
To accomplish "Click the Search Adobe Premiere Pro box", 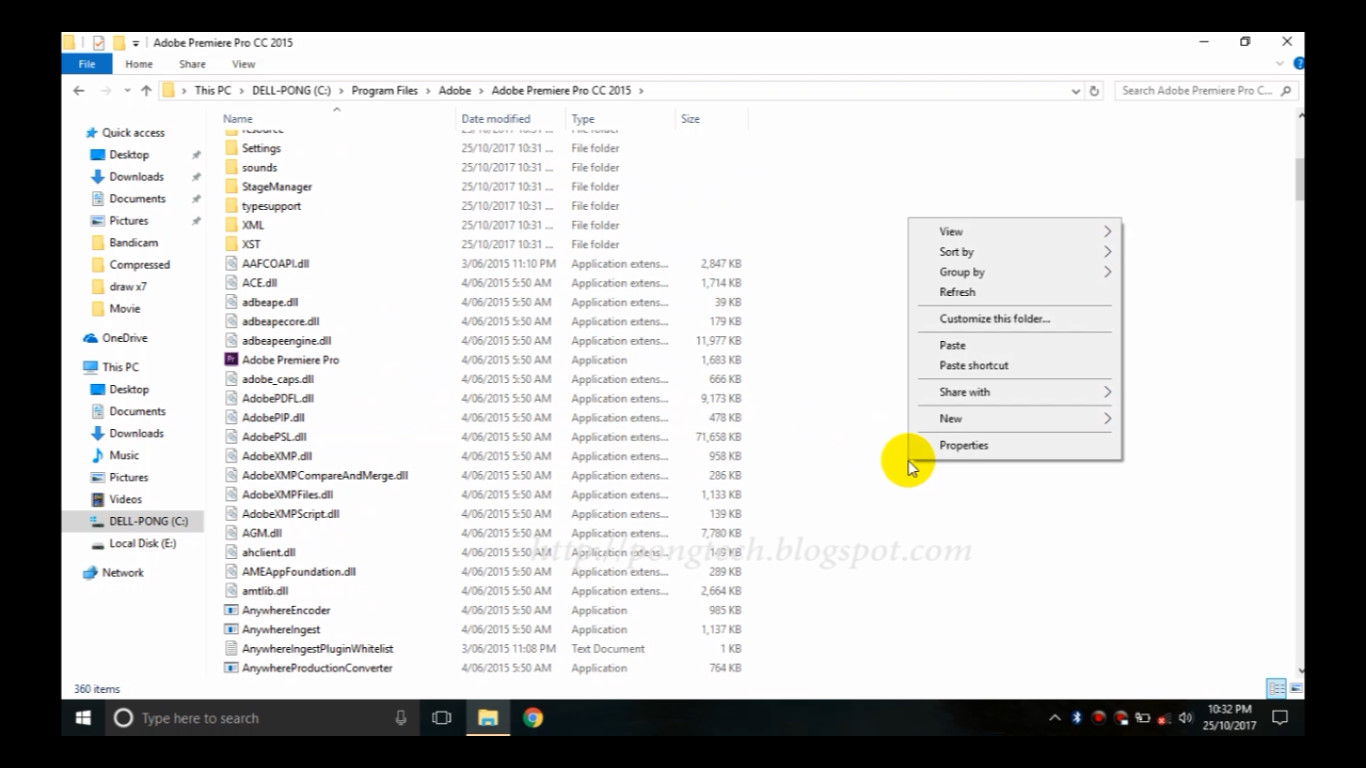I will pos(1205,90).
